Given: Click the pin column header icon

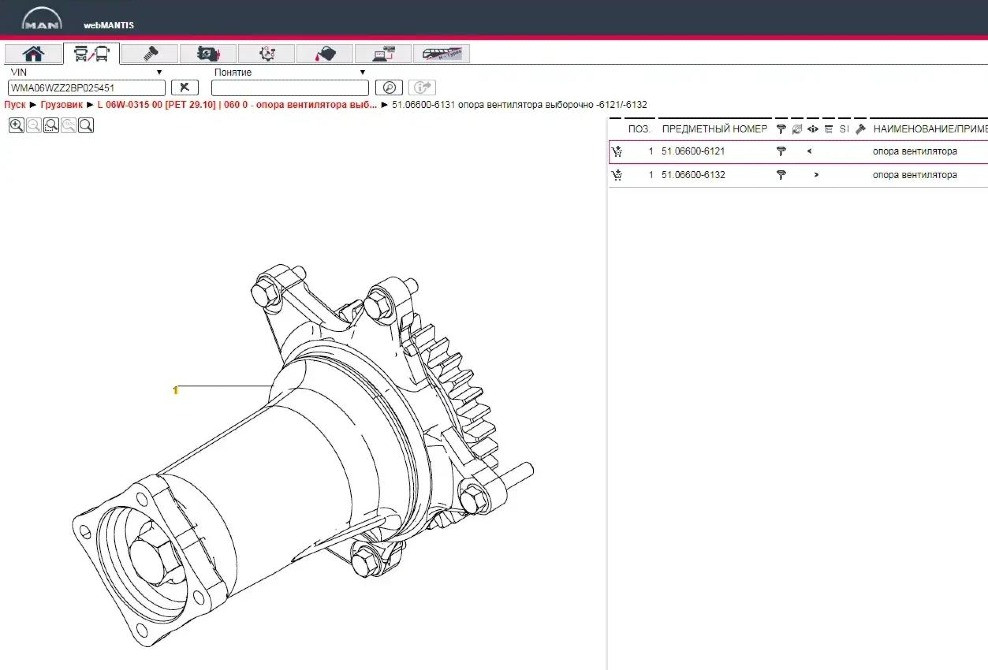Looking at the screenshot, I should (781, 129).
